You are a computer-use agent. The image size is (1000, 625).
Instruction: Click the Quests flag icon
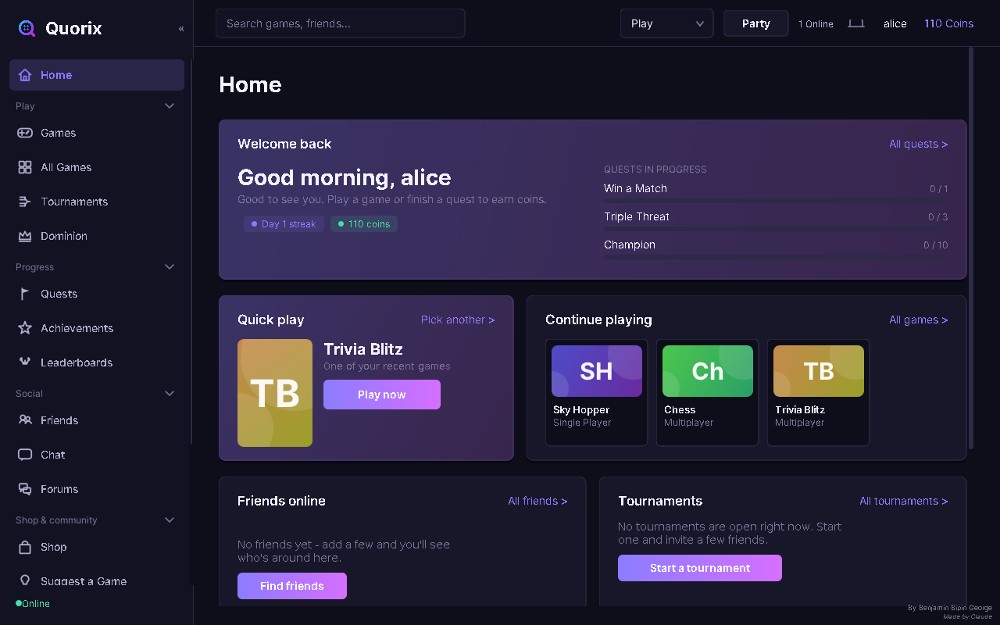(x=25, y=294)
